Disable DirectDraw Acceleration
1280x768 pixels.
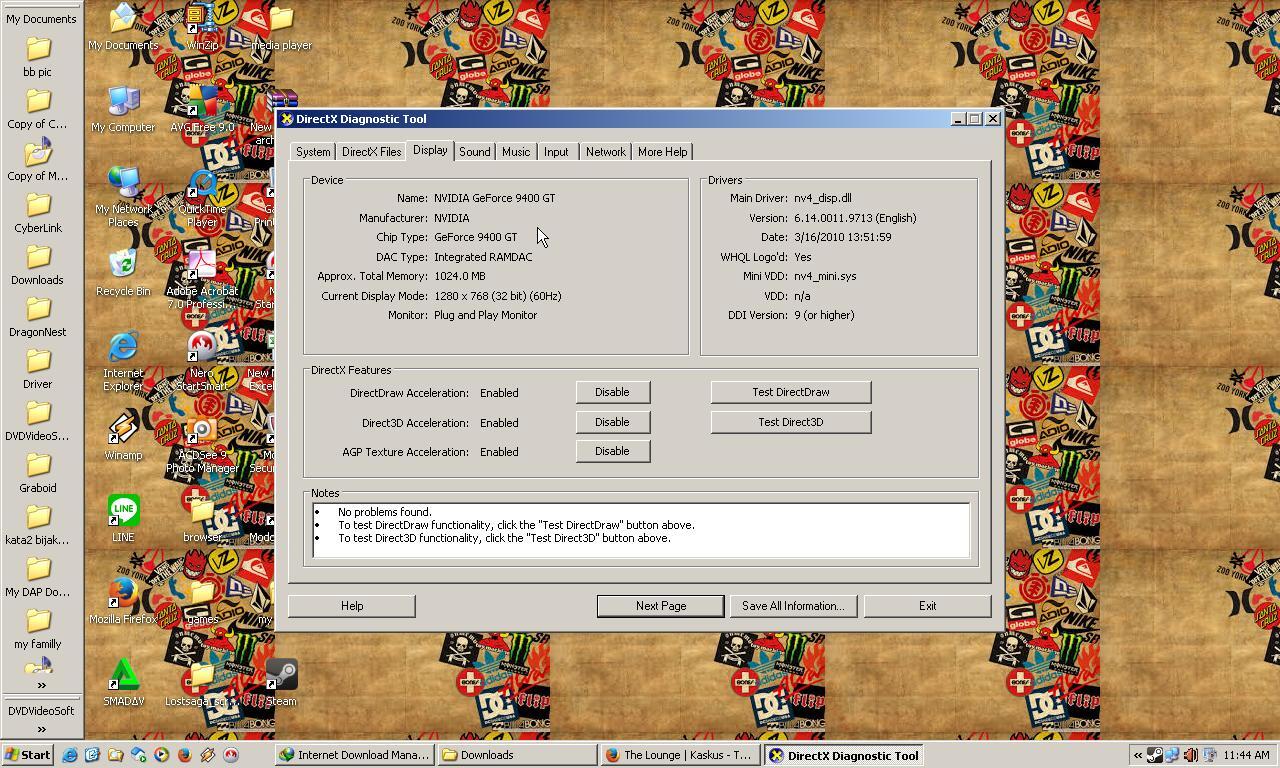pos(612,392)
